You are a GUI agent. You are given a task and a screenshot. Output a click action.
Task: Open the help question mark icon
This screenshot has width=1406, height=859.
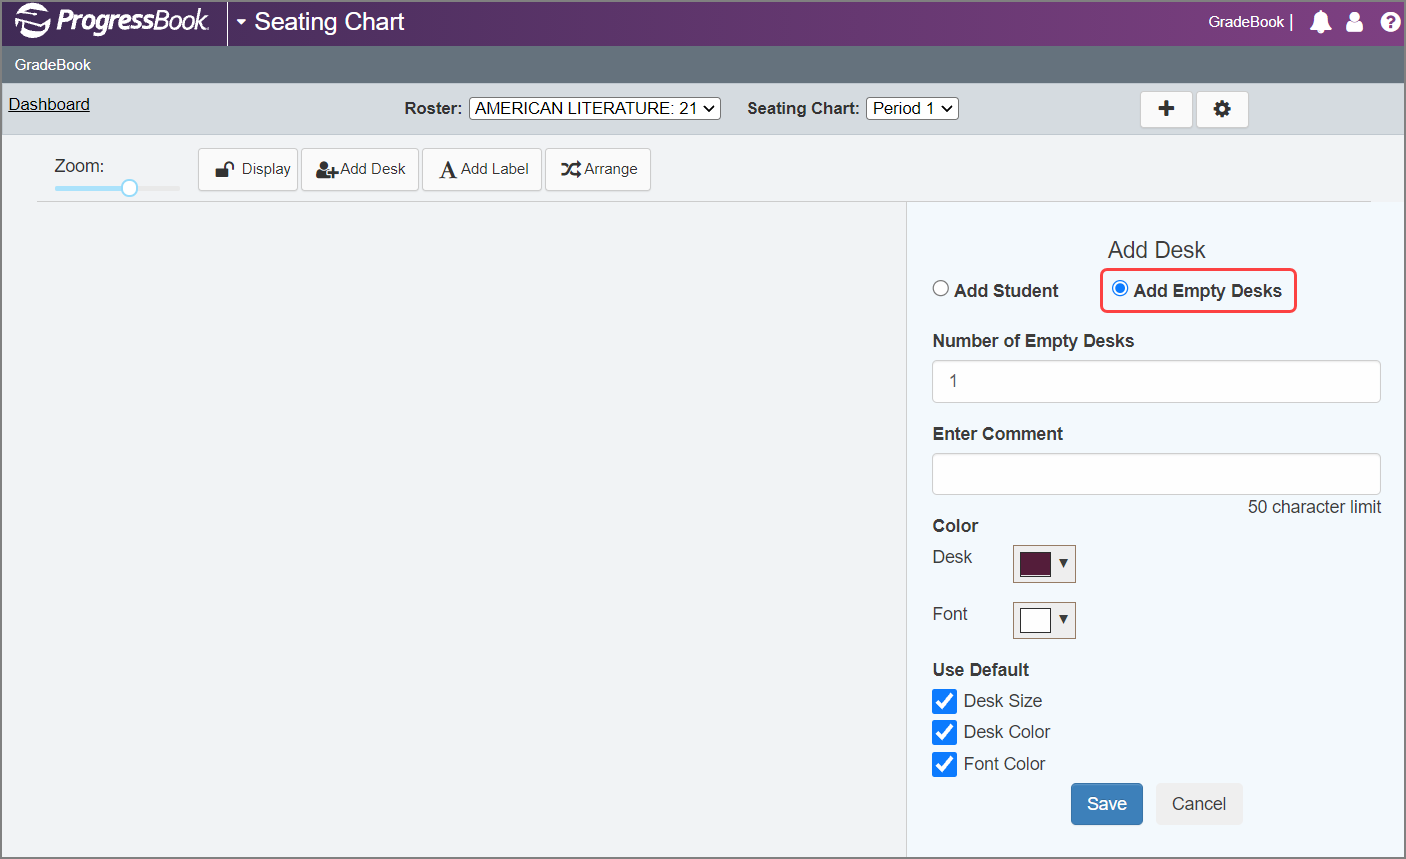pyautogui.click(x=1390, y=22)
